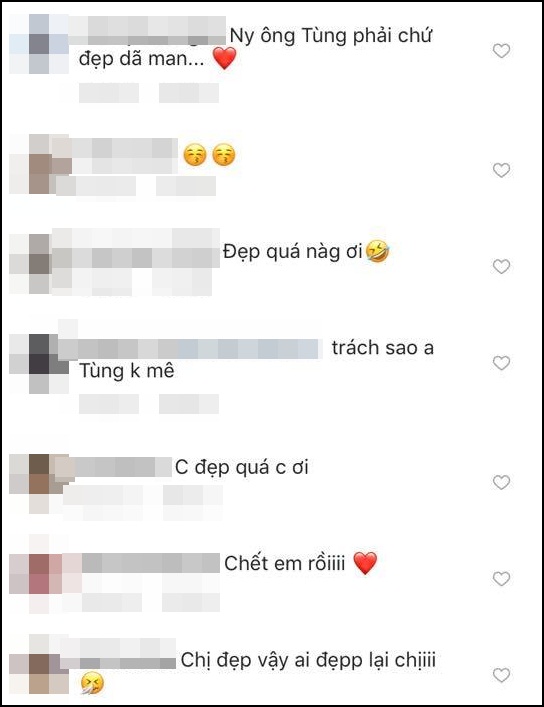Click Reply under "Tùng k mê" comment

tap(189, 404)
